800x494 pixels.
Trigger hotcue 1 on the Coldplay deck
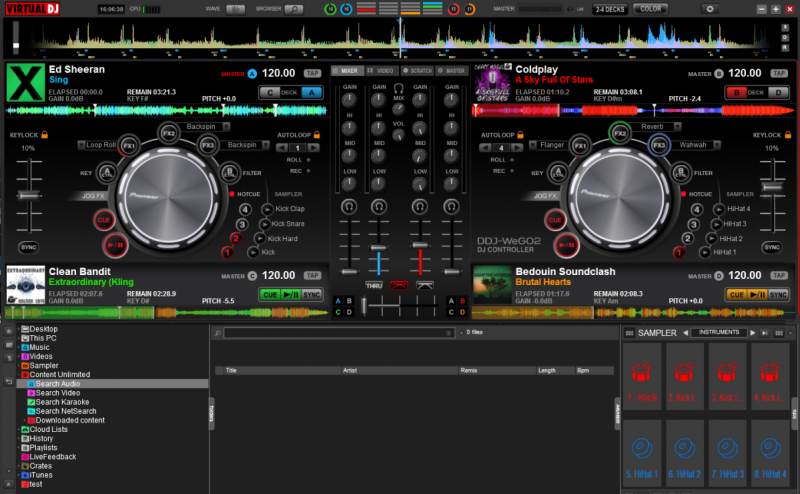[x=679, y=252]
